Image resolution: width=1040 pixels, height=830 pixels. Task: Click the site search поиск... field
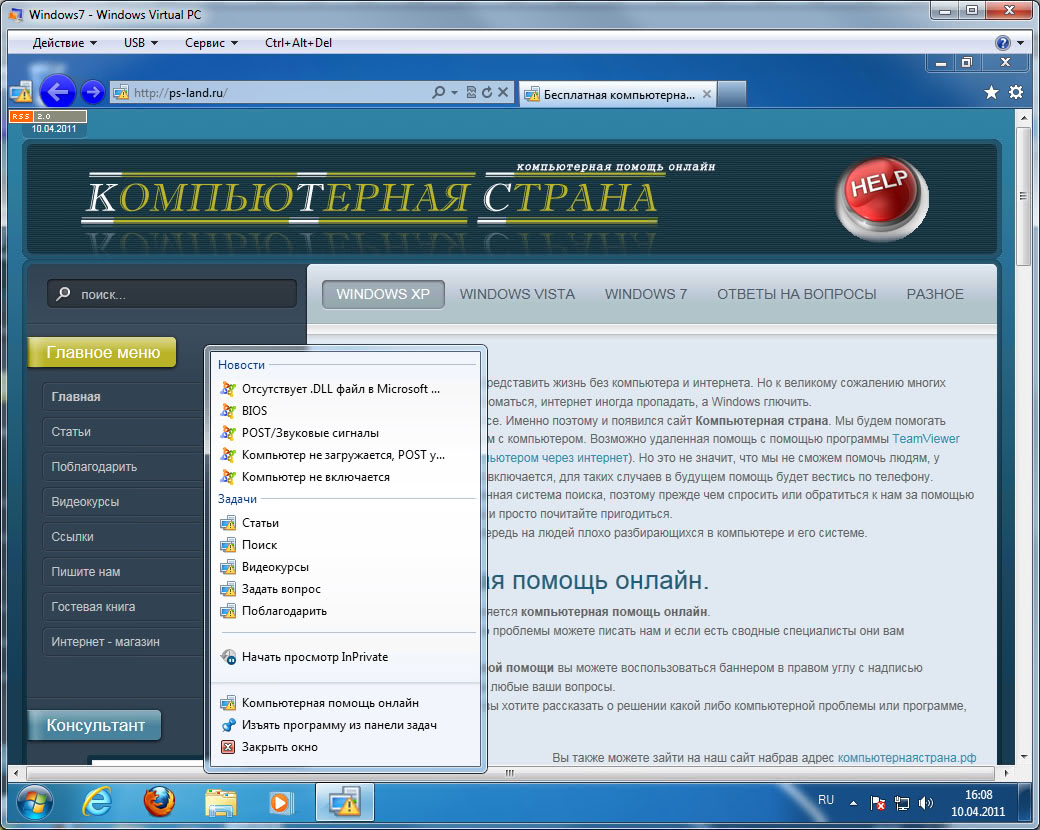[172, 293]
